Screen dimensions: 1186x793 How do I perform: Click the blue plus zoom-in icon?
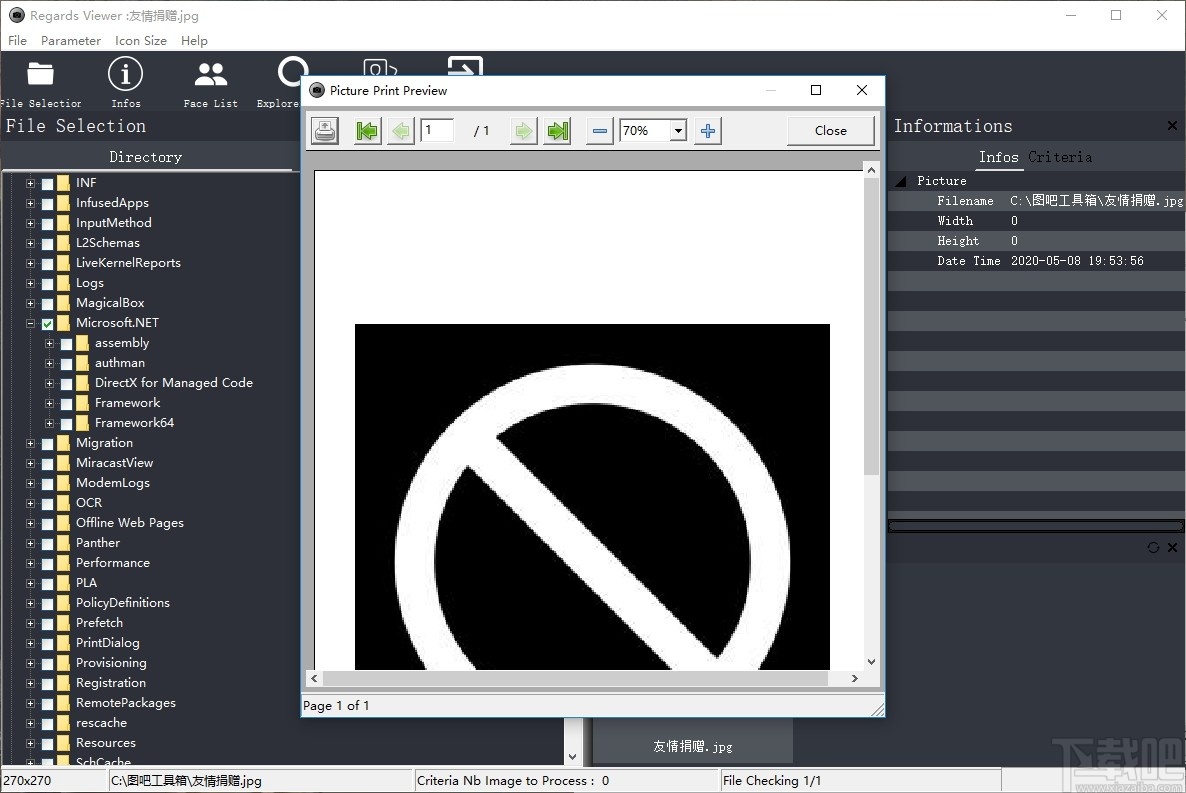coord(707,130)
